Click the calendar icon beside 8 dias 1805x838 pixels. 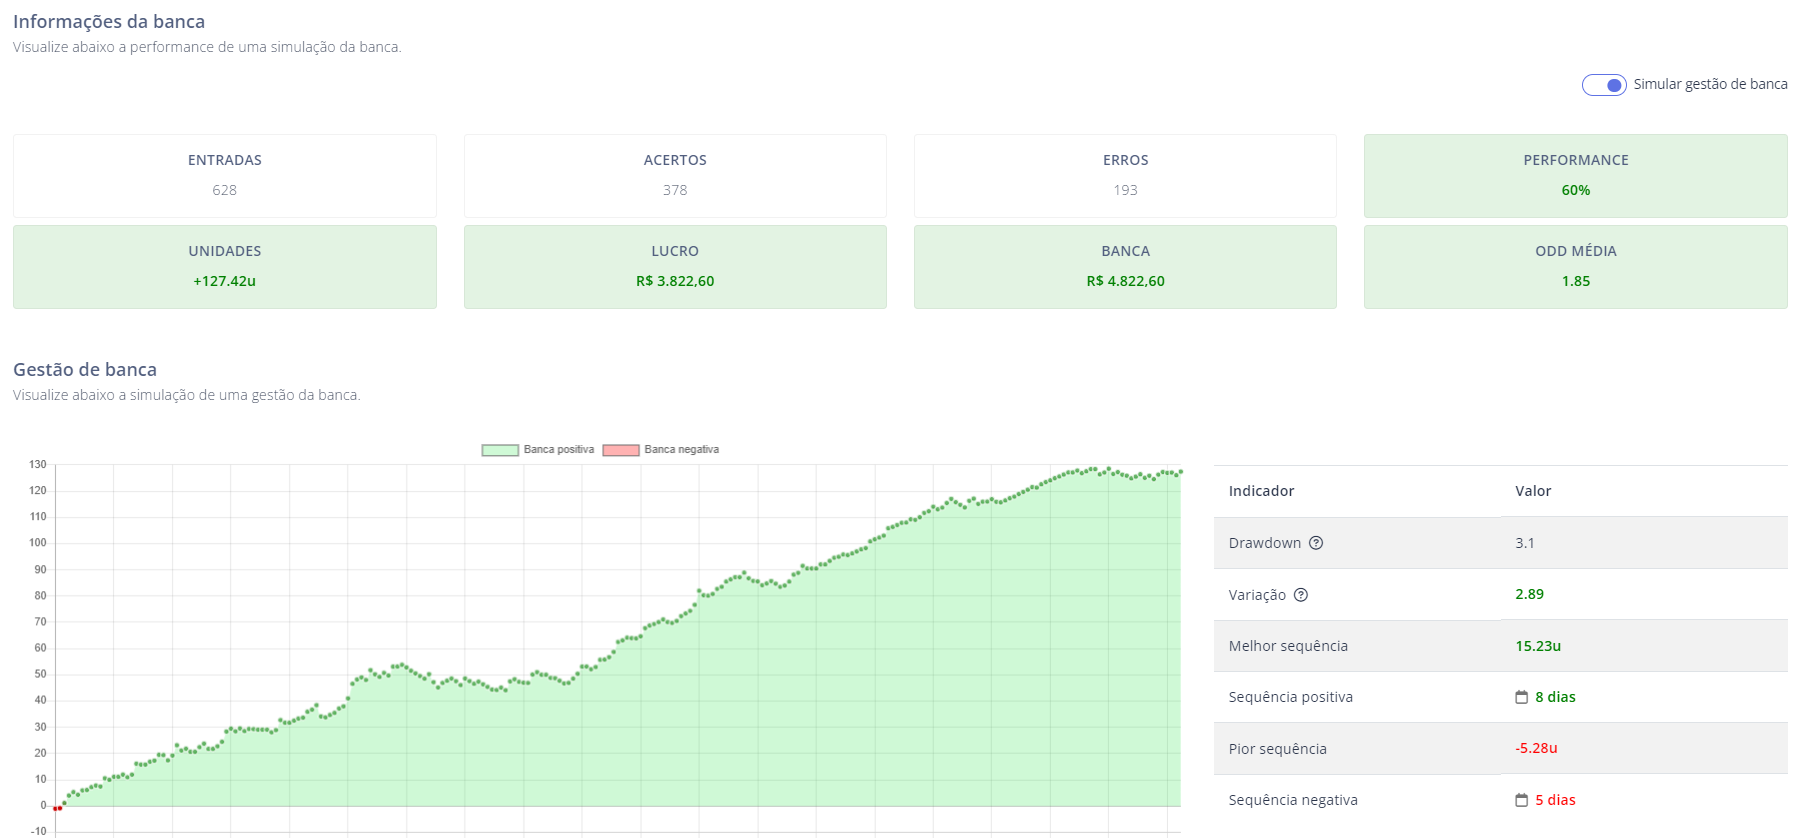click(1522, 697)
